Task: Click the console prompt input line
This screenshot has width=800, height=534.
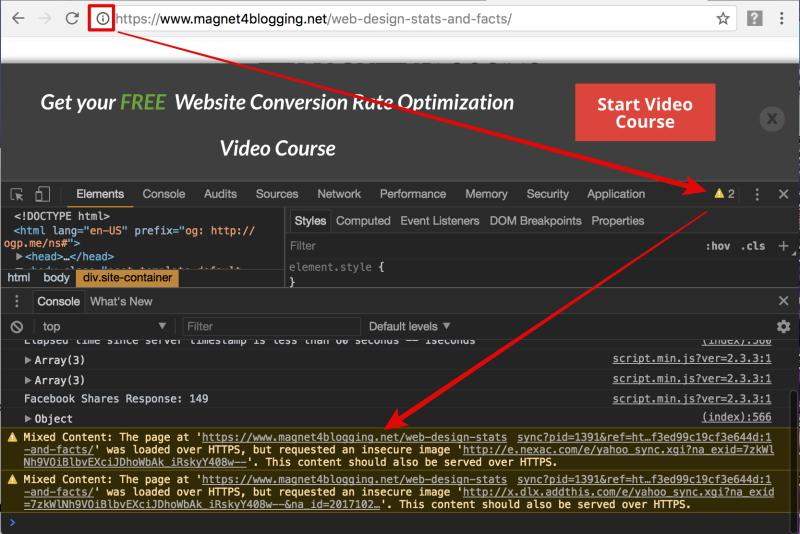Action: point(398,523)
